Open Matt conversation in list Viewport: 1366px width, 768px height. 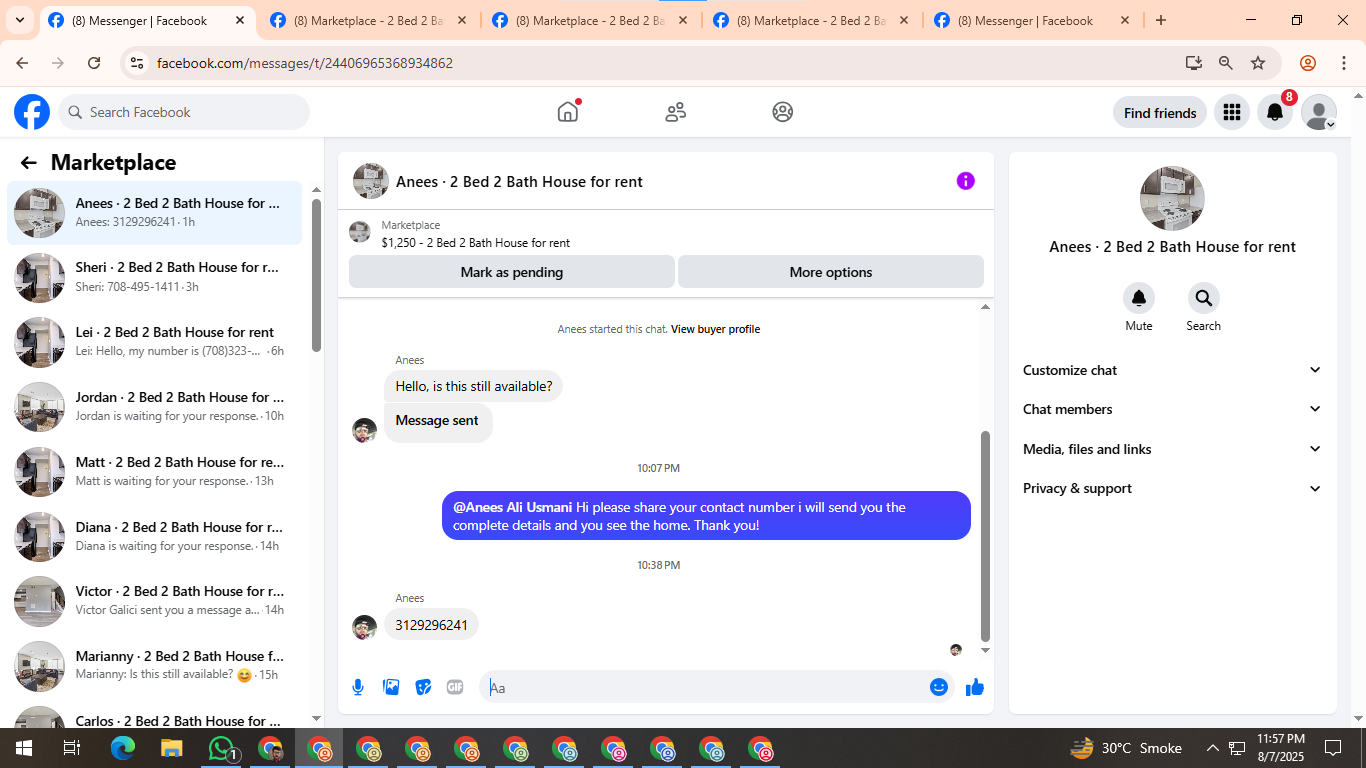point(155,472)
